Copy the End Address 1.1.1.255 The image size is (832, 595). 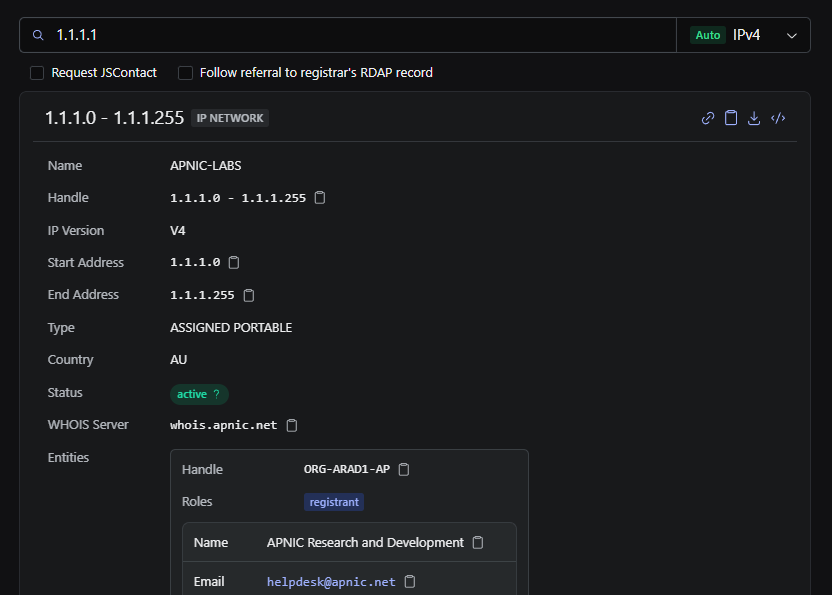pyautogui.click(x=247, y=294)
